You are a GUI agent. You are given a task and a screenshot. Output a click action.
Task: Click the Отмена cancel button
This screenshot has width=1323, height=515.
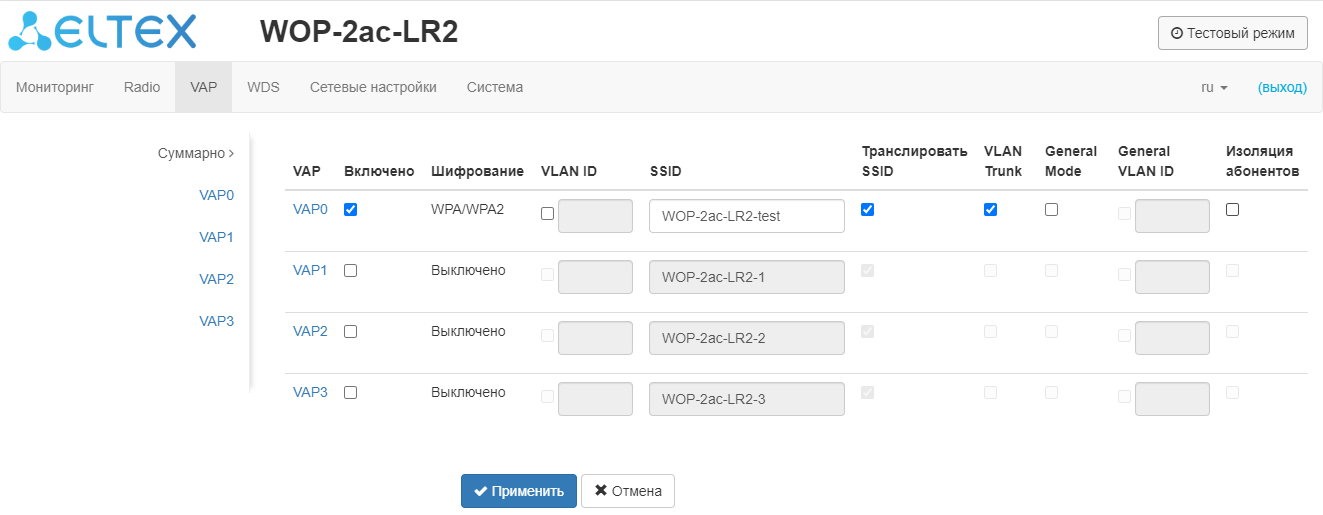[x=628, y=491]
